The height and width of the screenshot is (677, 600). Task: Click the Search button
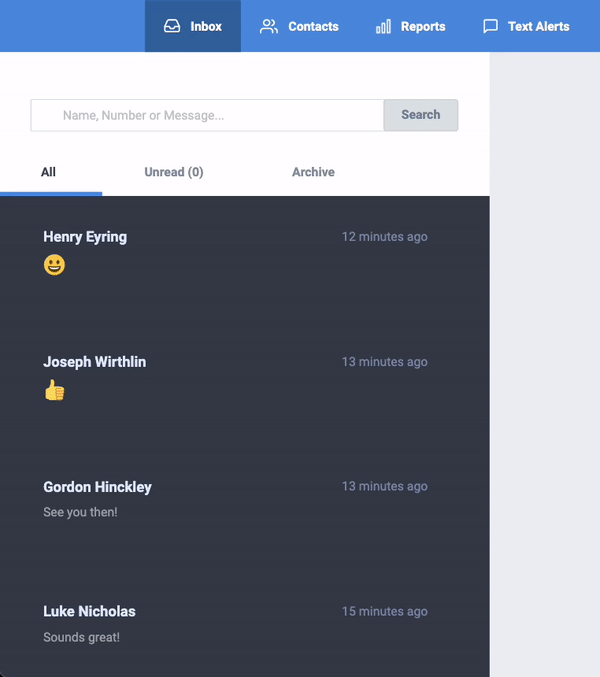click(x=421, y=115)
